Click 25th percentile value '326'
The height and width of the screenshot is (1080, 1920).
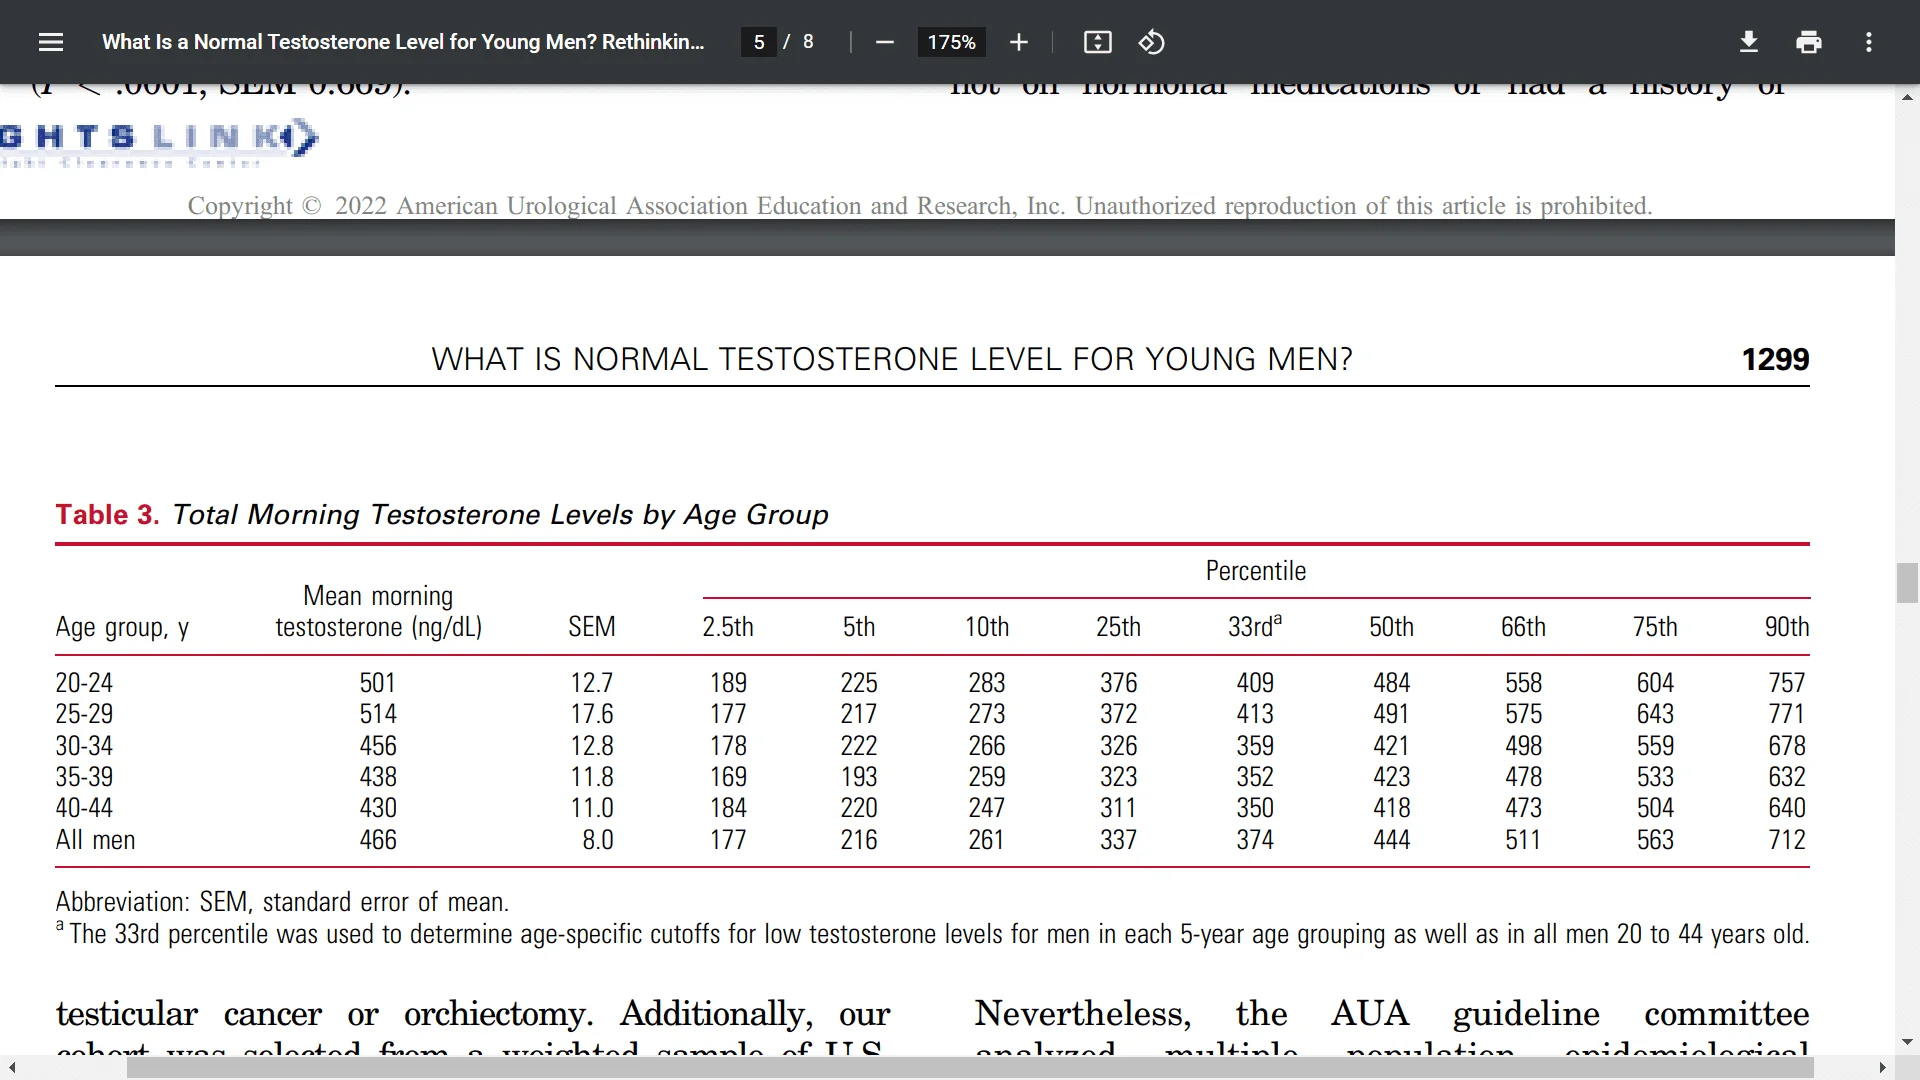tap(1119, 746)
